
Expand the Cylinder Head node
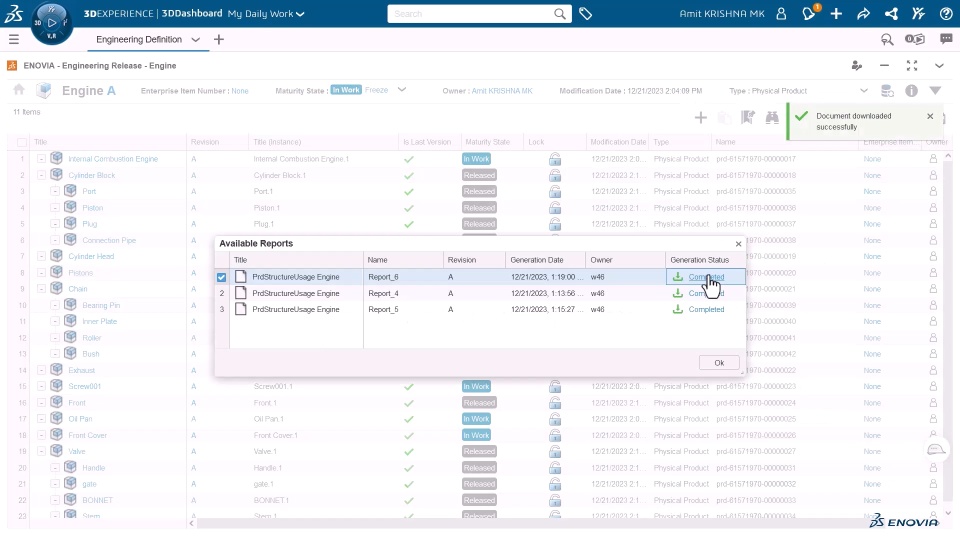(x=41, y=256)
